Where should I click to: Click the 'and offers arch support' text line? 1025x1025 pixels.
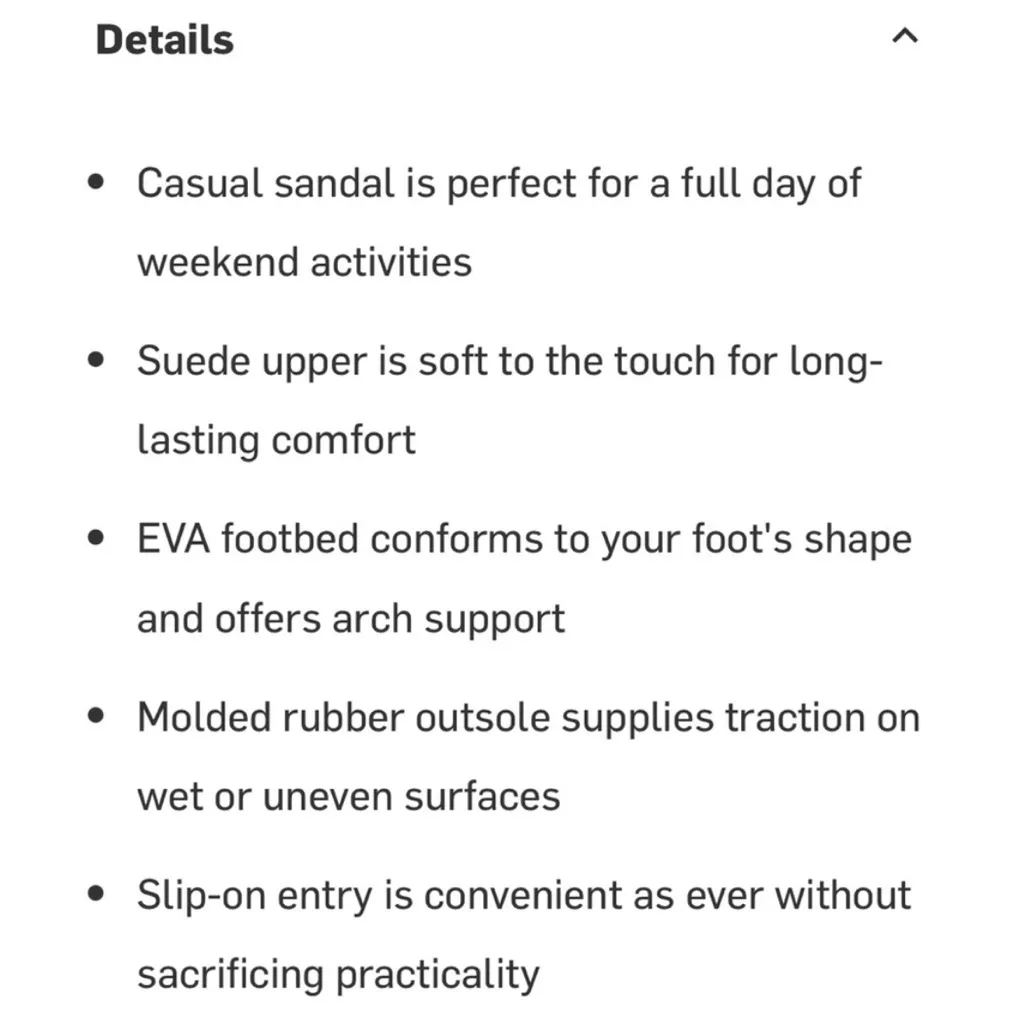[351, 618]
